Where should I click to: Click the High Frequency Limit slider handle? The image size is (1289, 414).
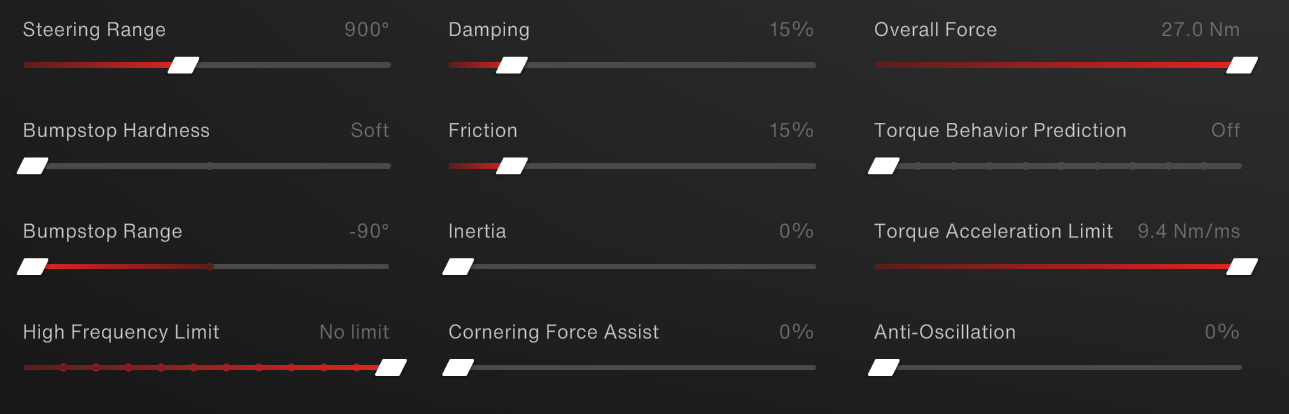coord(391,368)
